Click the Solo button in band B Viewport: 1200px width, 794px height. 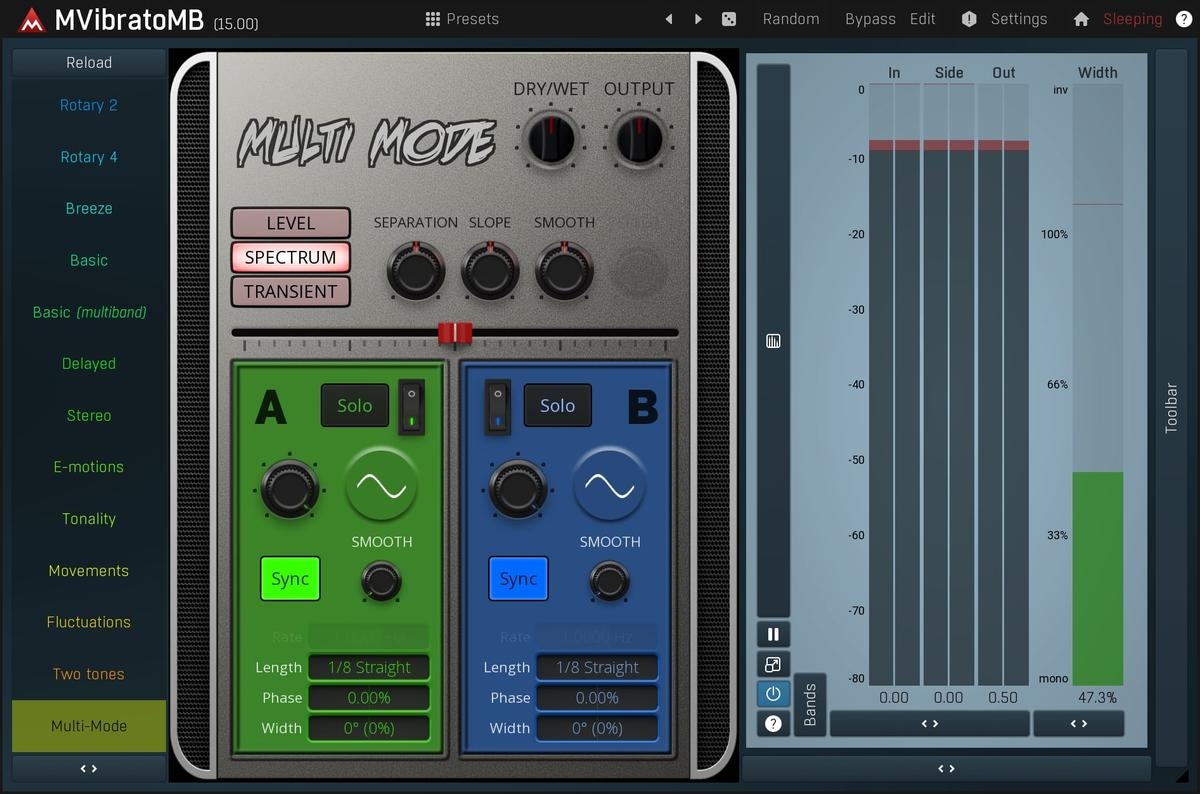(x=557, y=406)
